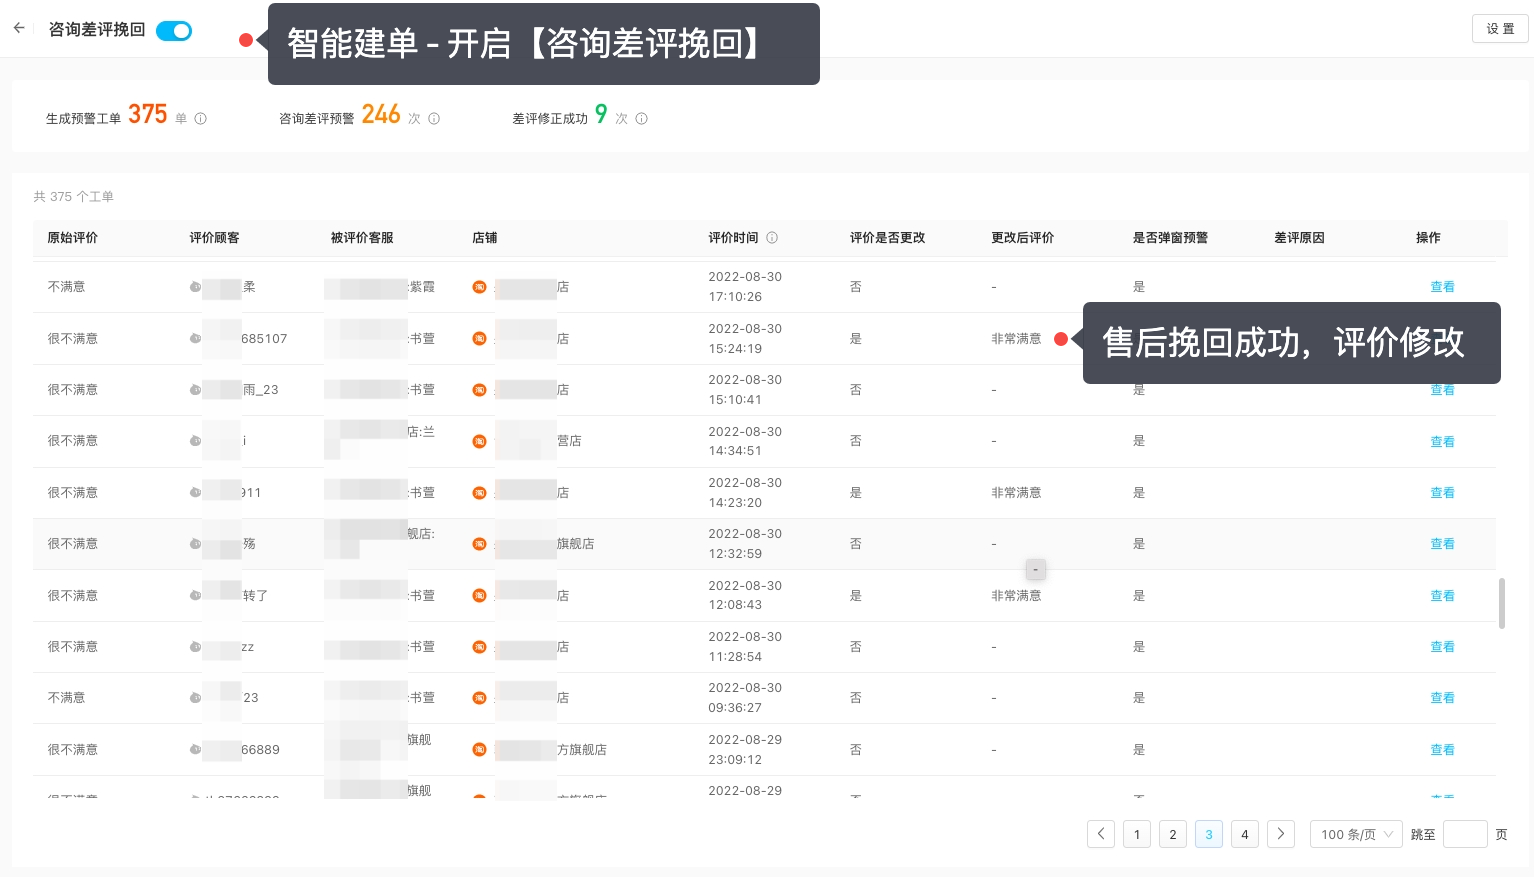The height and width of the screenshot is (877, 1534).
Task: Click the 更改后评价 column header
Action: (1023, 238)
